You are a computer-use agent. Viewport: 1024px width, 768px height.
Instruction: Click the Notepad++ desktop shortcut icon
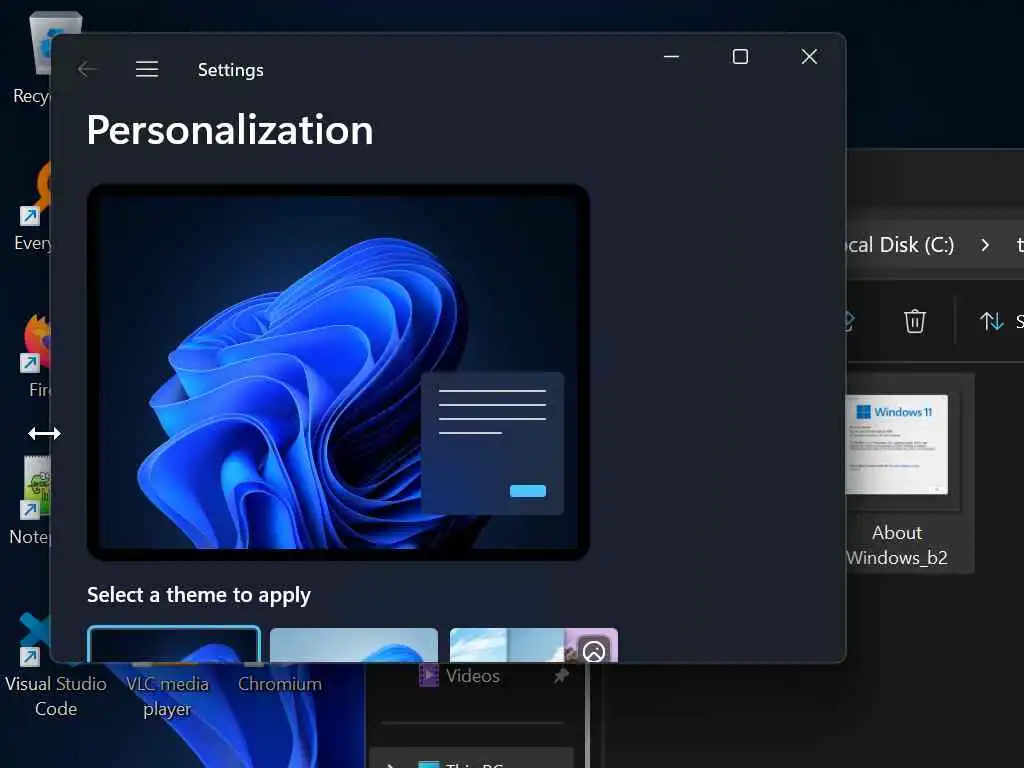(37, 487)
